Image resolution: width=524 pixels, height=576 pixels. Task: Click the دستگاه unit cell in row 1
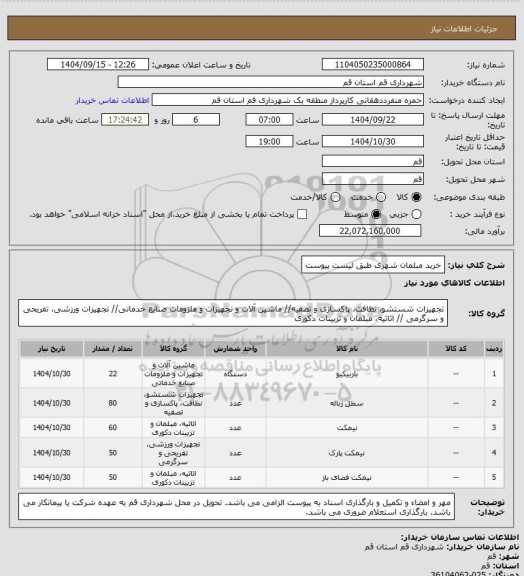click(x=235, y=374)
